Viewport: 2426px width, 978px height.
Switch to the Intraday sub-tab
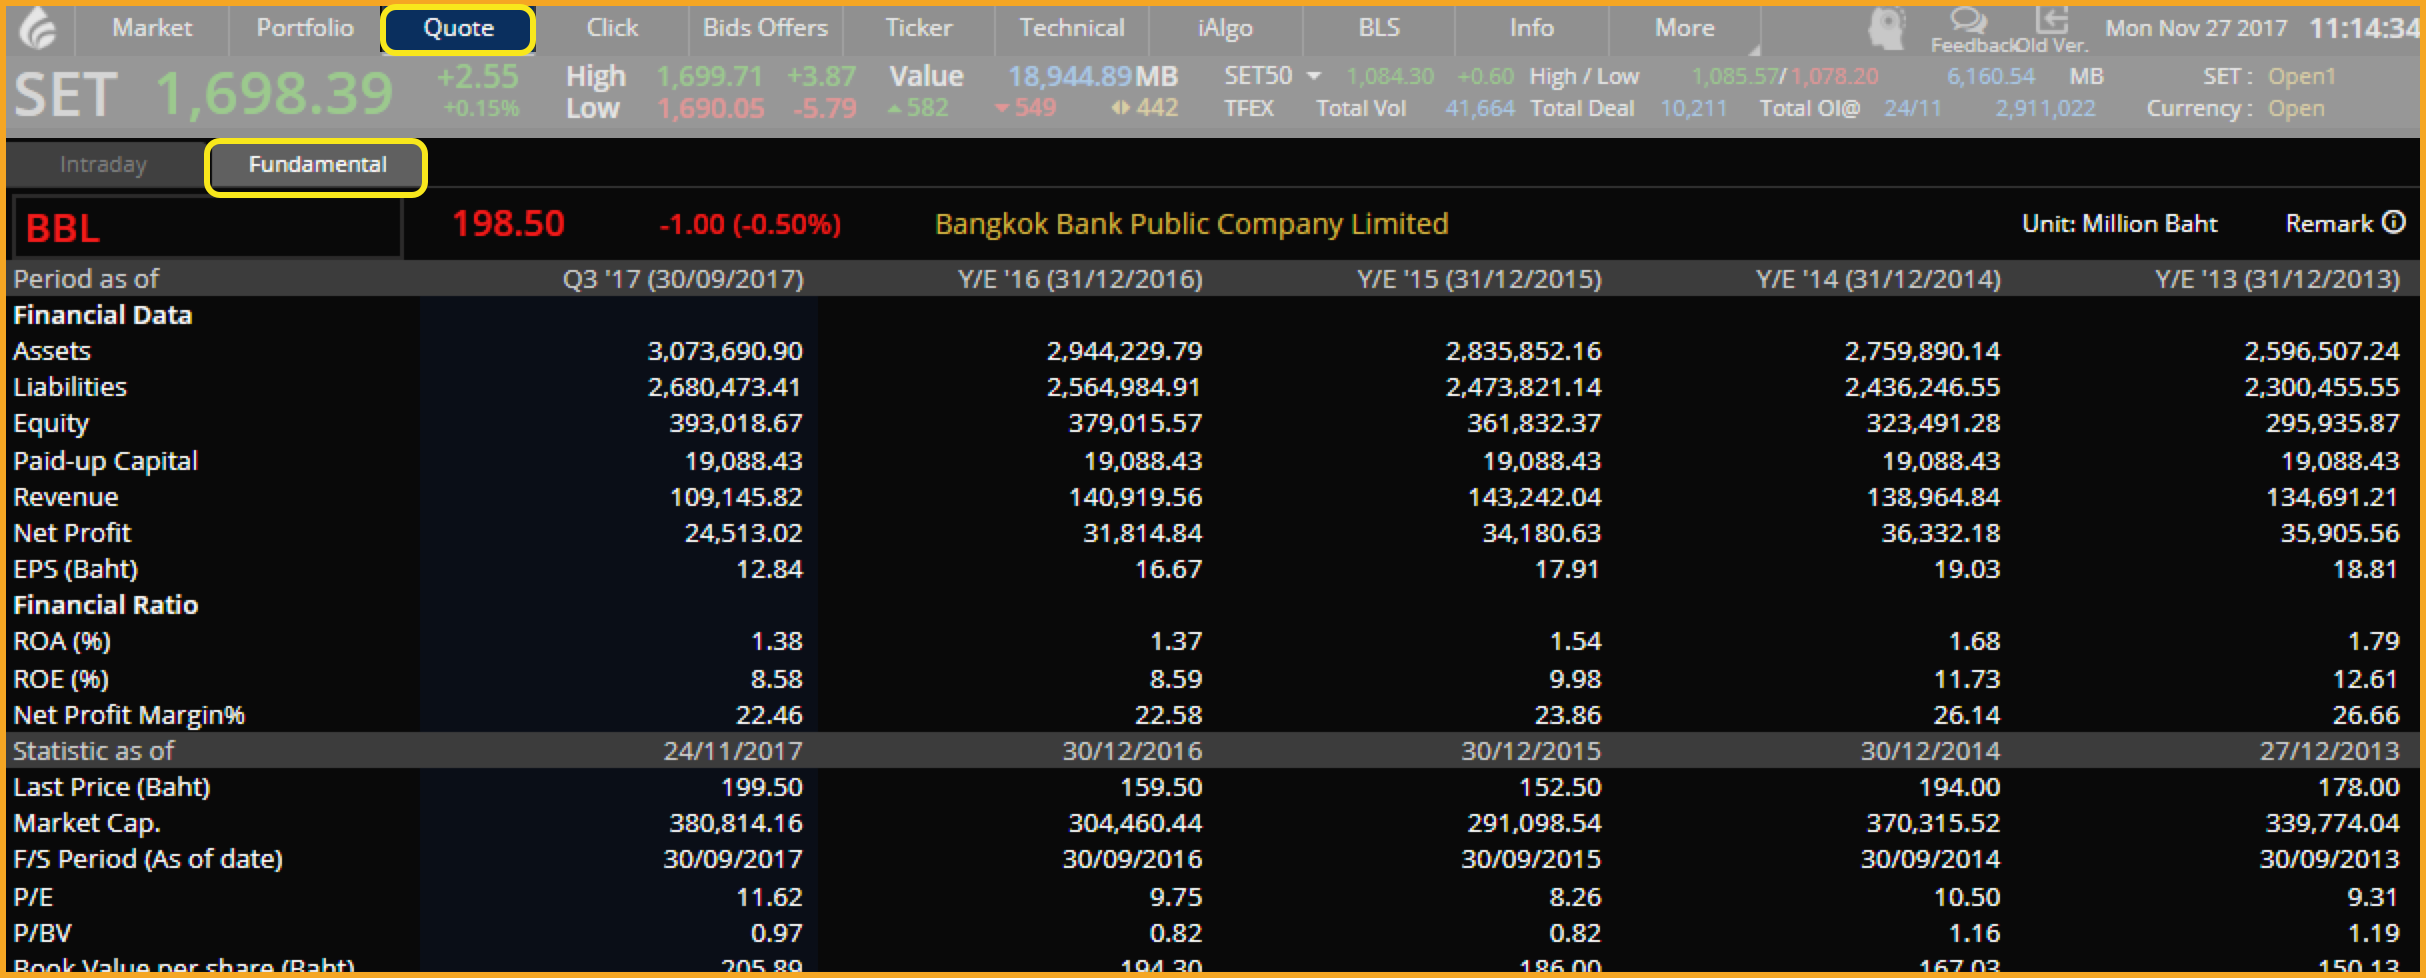pos(103,164)
